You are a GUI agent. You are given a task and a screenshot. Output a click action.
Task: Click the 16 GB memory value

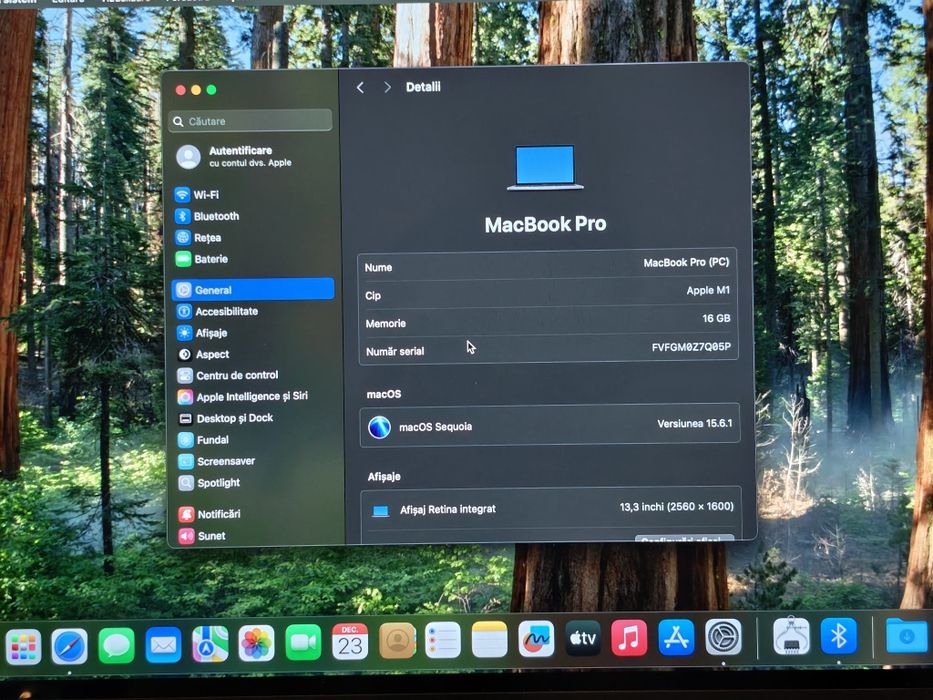tap(716, 318)
